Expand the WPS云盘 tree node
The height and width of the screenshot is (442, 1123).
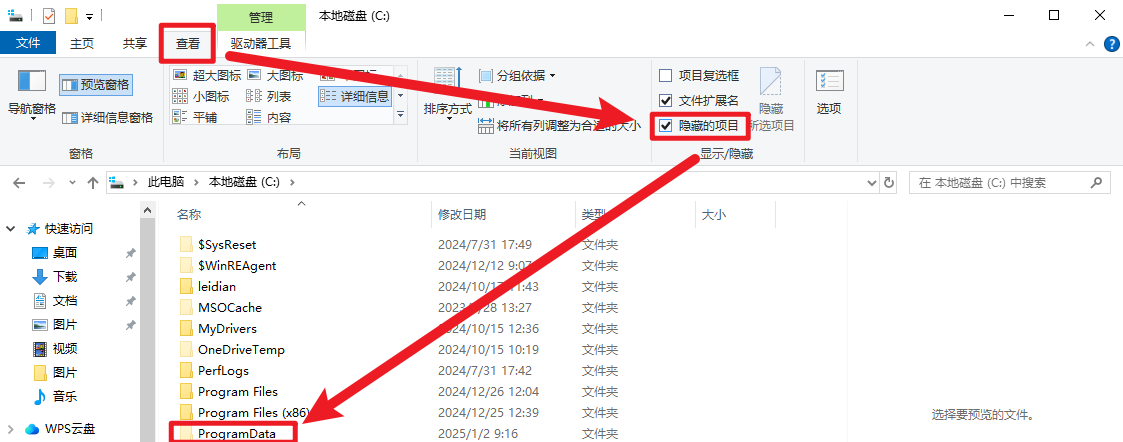click(11, 429)
